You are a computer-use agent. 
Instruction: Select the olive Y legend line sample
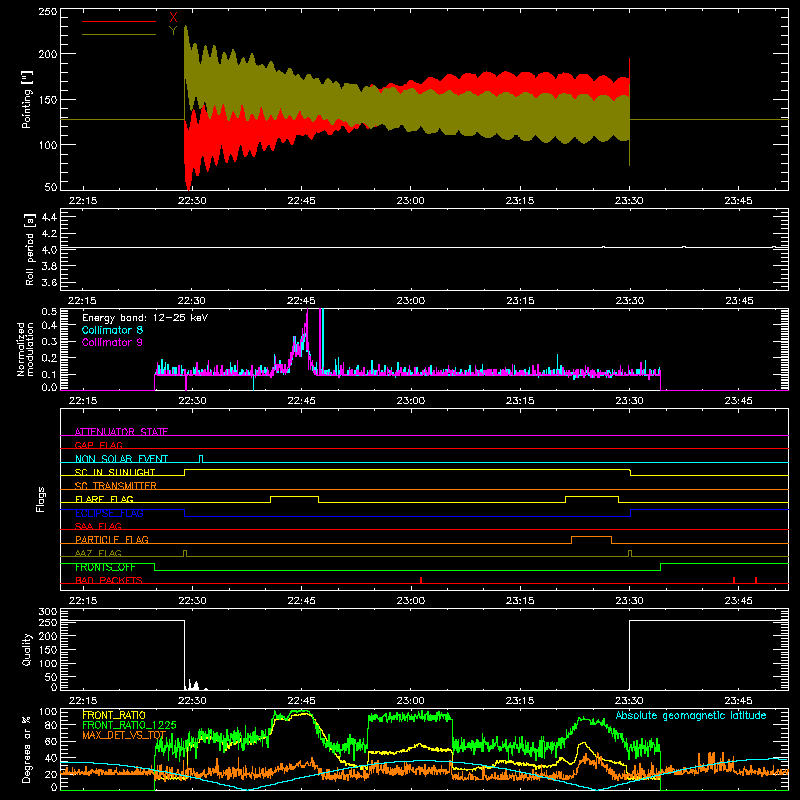coord(119,34)
